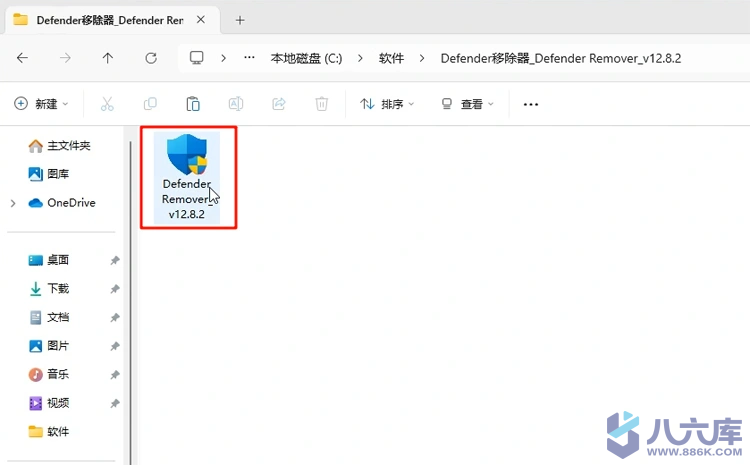750x465 pixels.
Task: Open 下载 downloads folder
Action: click(x=49, y=288)
